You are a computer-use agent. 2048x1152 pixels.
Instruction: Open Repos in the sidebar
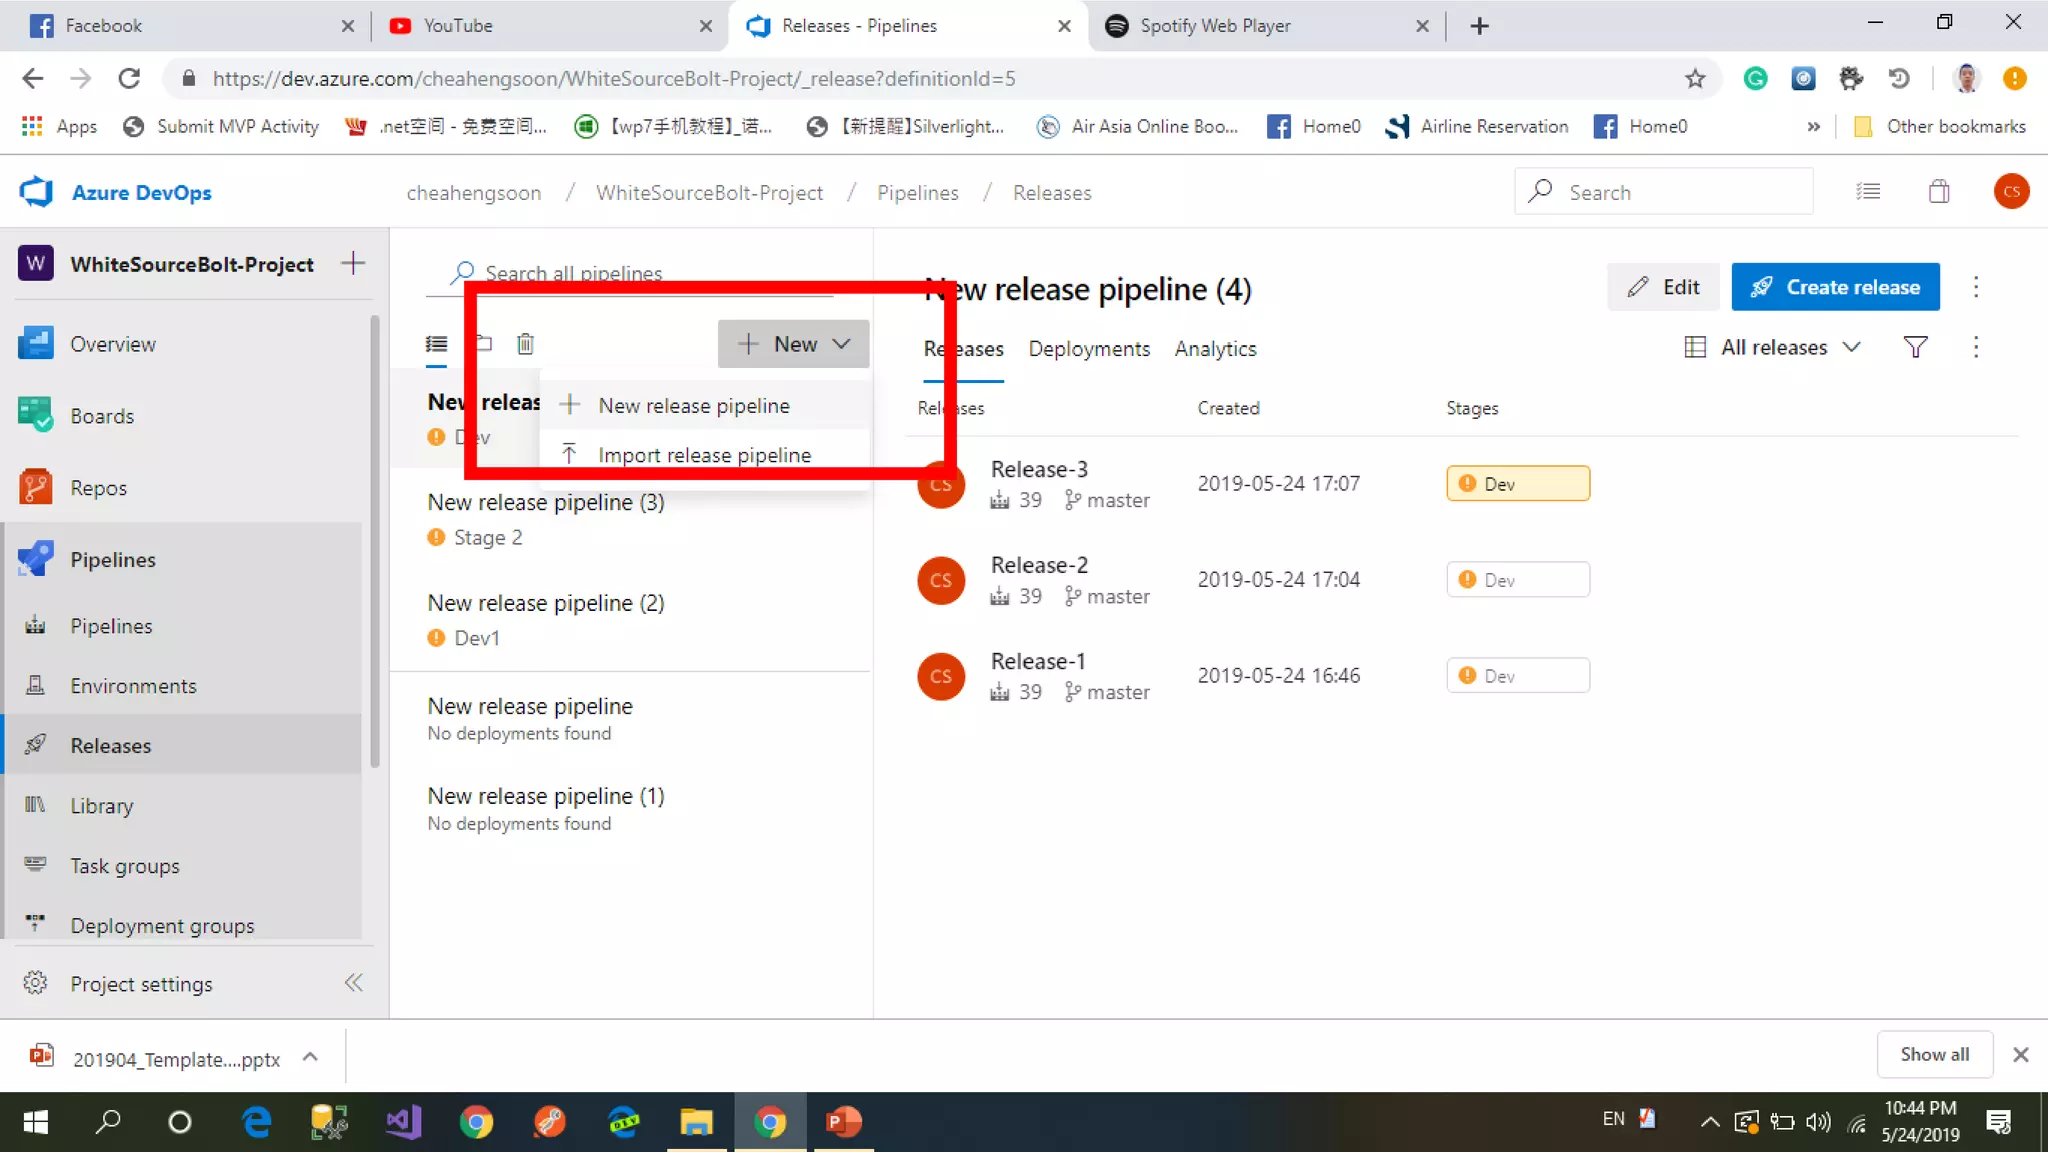pyautogui.click(x=98, y=488)
